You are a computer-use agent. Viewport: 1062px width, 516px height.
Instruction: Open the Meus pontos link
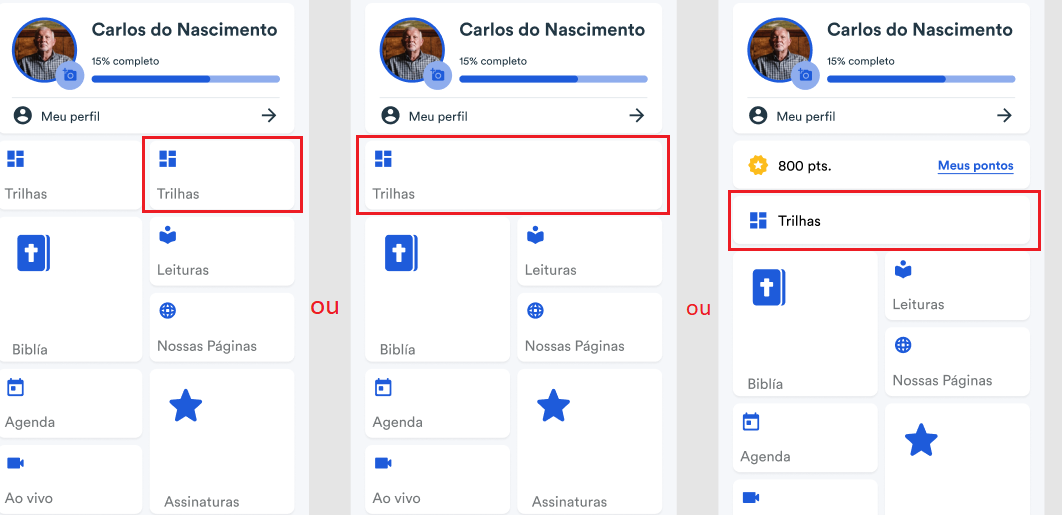click(975, 166)
